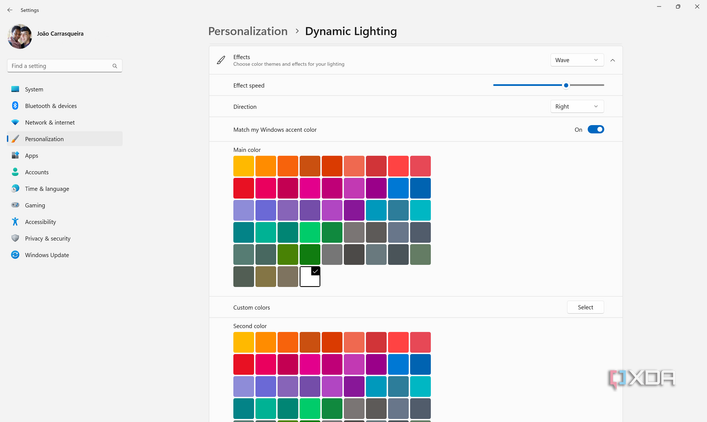Choose bright red Main color, second row first
The width and height of the screenshot is (707, 422).
(x=243, y=188)
